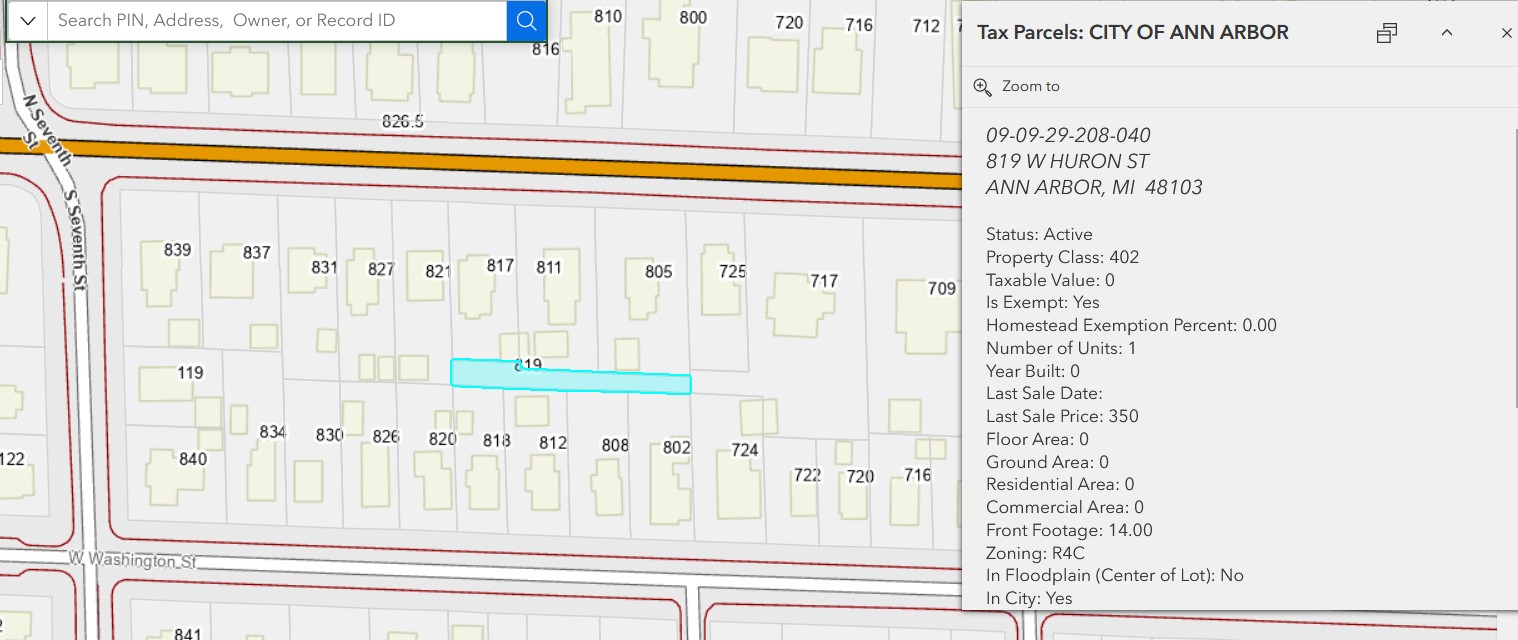1518x640 pixels.
Task: Click the parcel labeled 826.5
Action: 403,121
